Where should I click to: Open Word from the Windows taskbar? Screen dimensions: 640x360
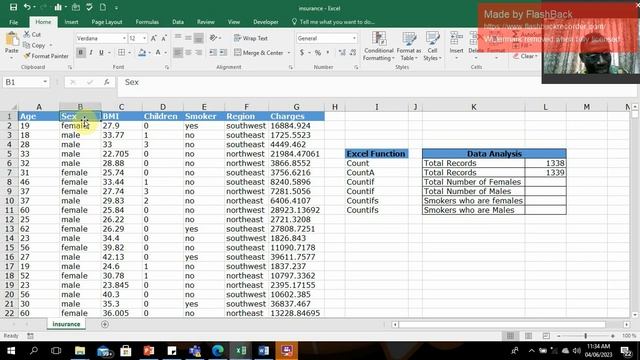coord(264,350)
